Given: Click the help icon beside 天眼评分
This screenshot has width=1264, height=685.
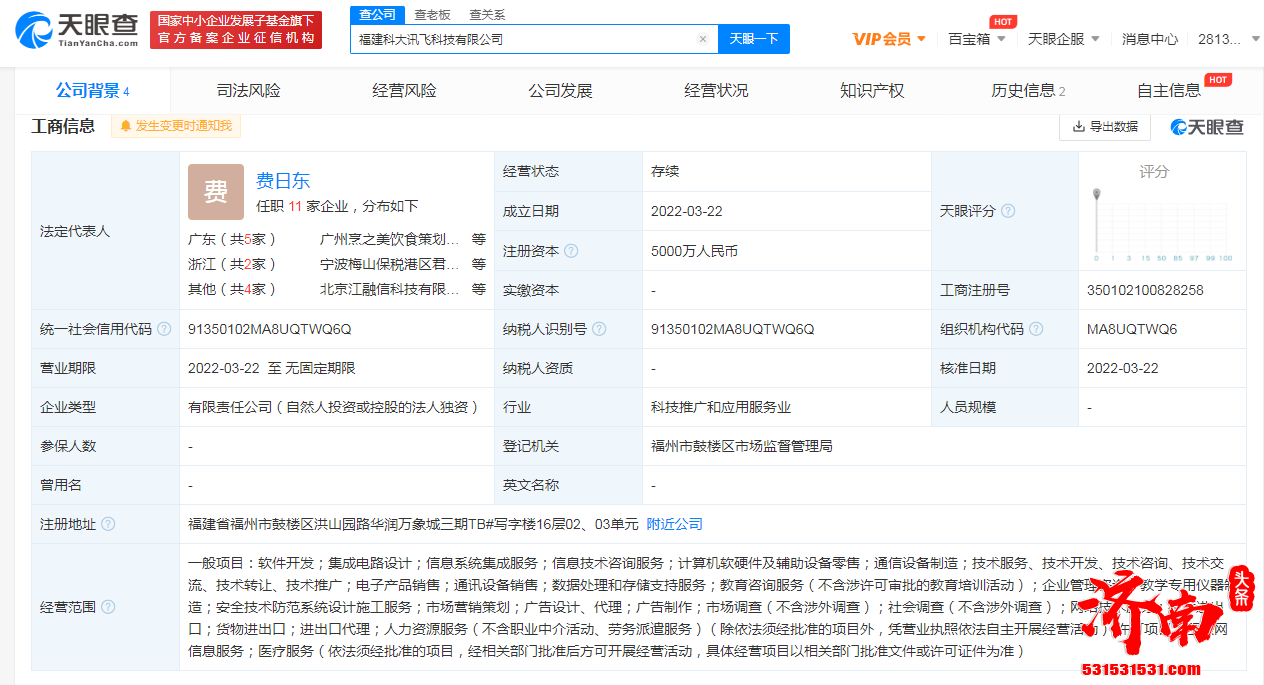Looking at the screenshot, I should (x=1008, y=211).
